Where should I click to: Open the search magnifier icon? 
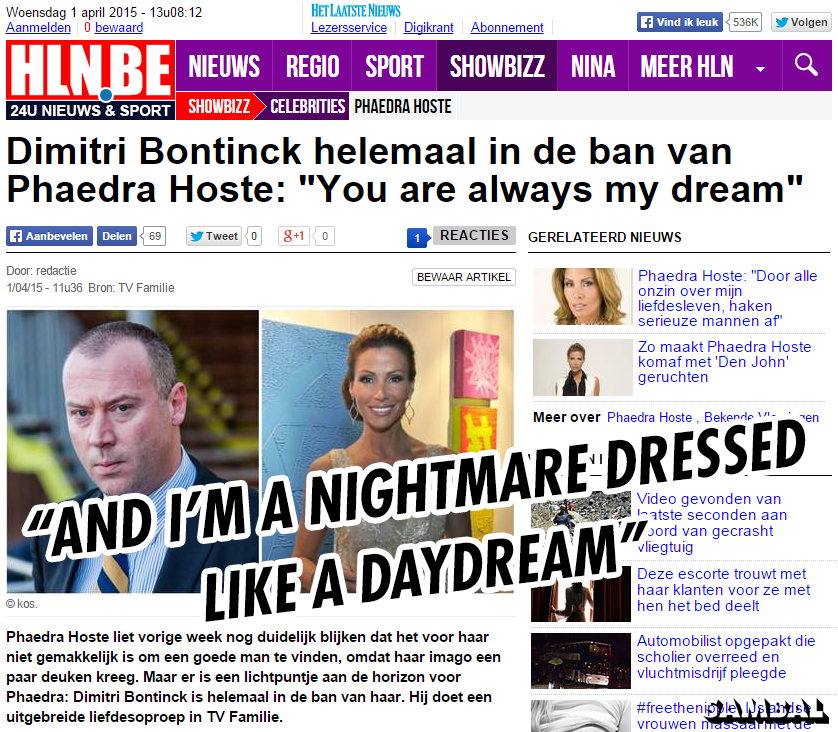(x=806, y=65)
